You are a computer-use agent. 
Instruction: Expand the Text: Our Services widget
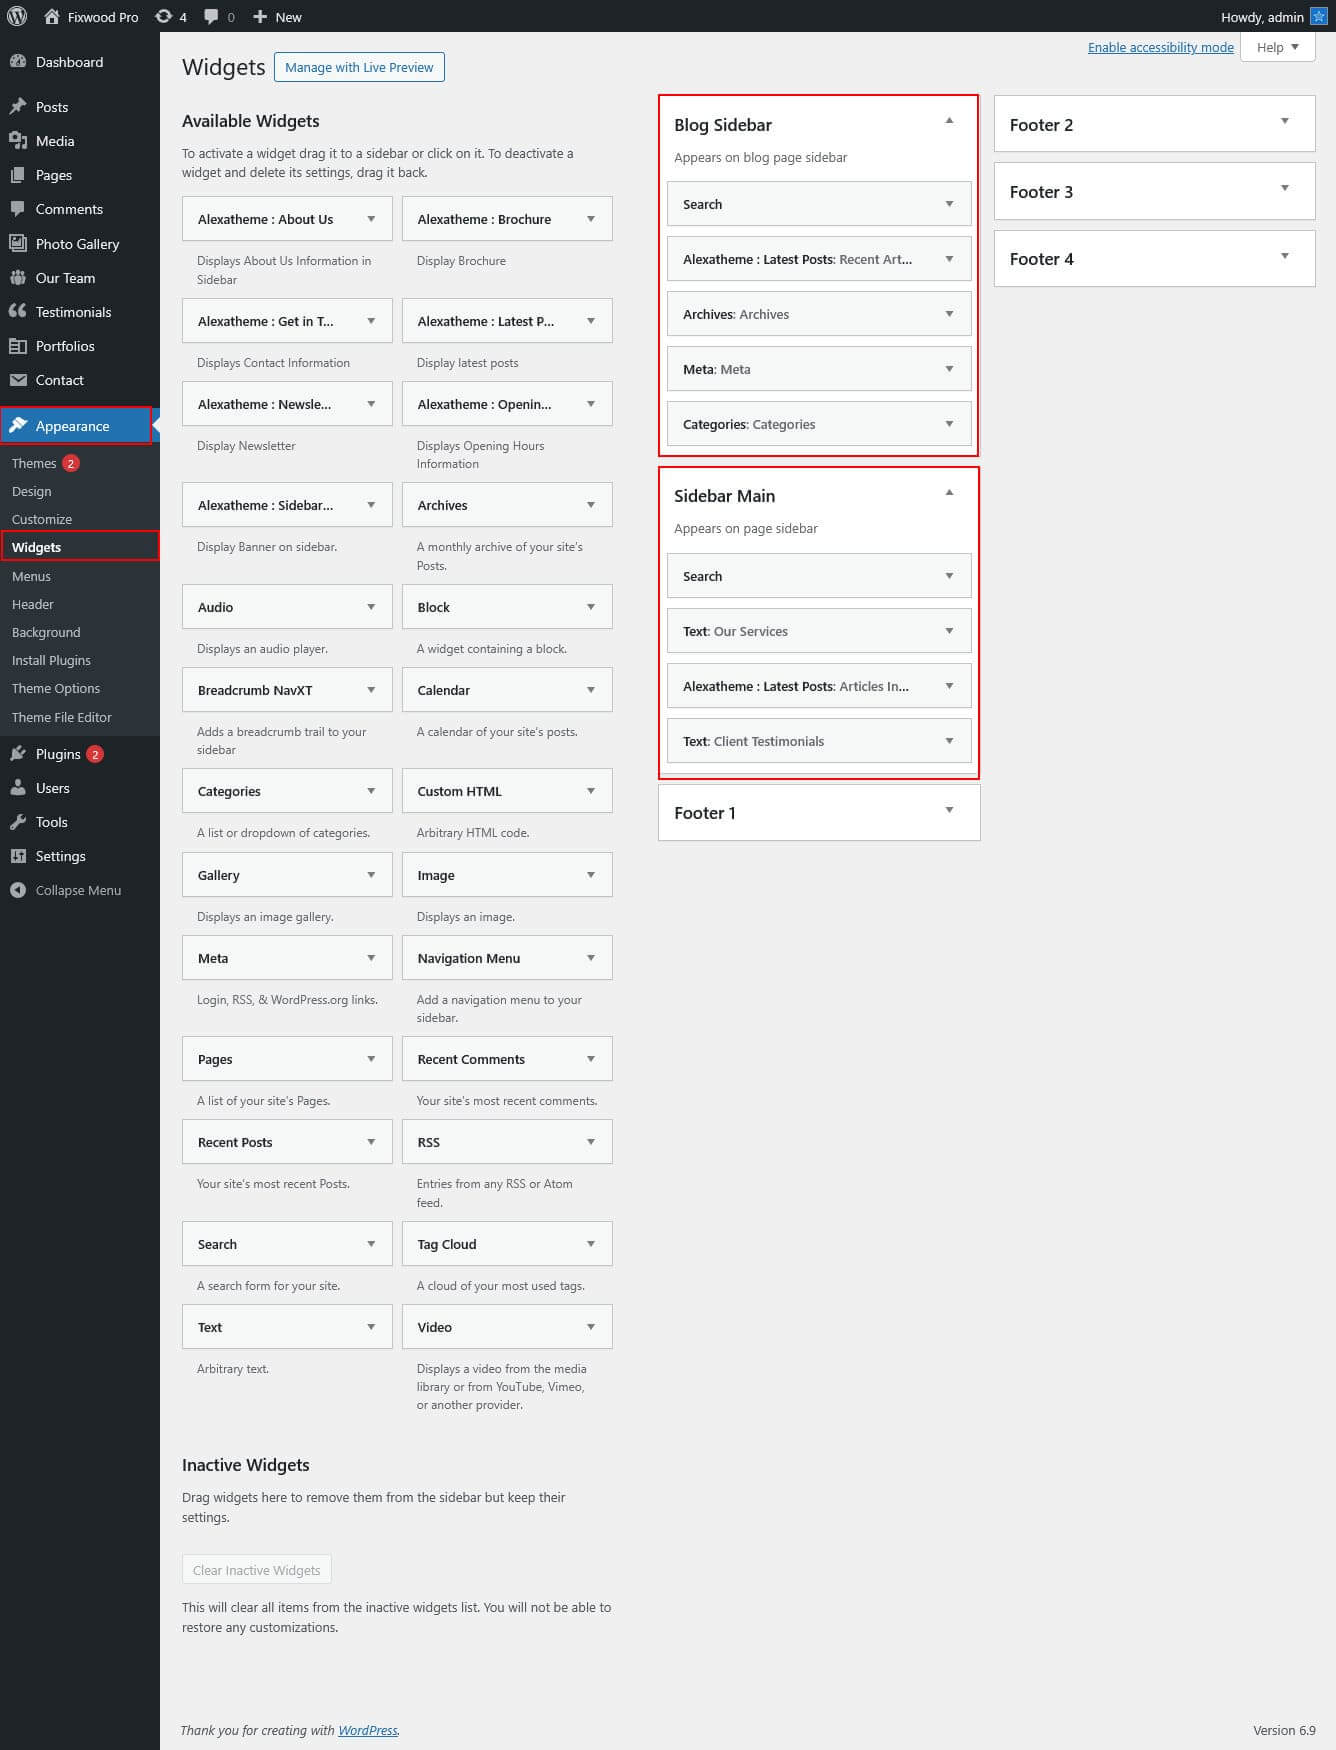[949, 631]
